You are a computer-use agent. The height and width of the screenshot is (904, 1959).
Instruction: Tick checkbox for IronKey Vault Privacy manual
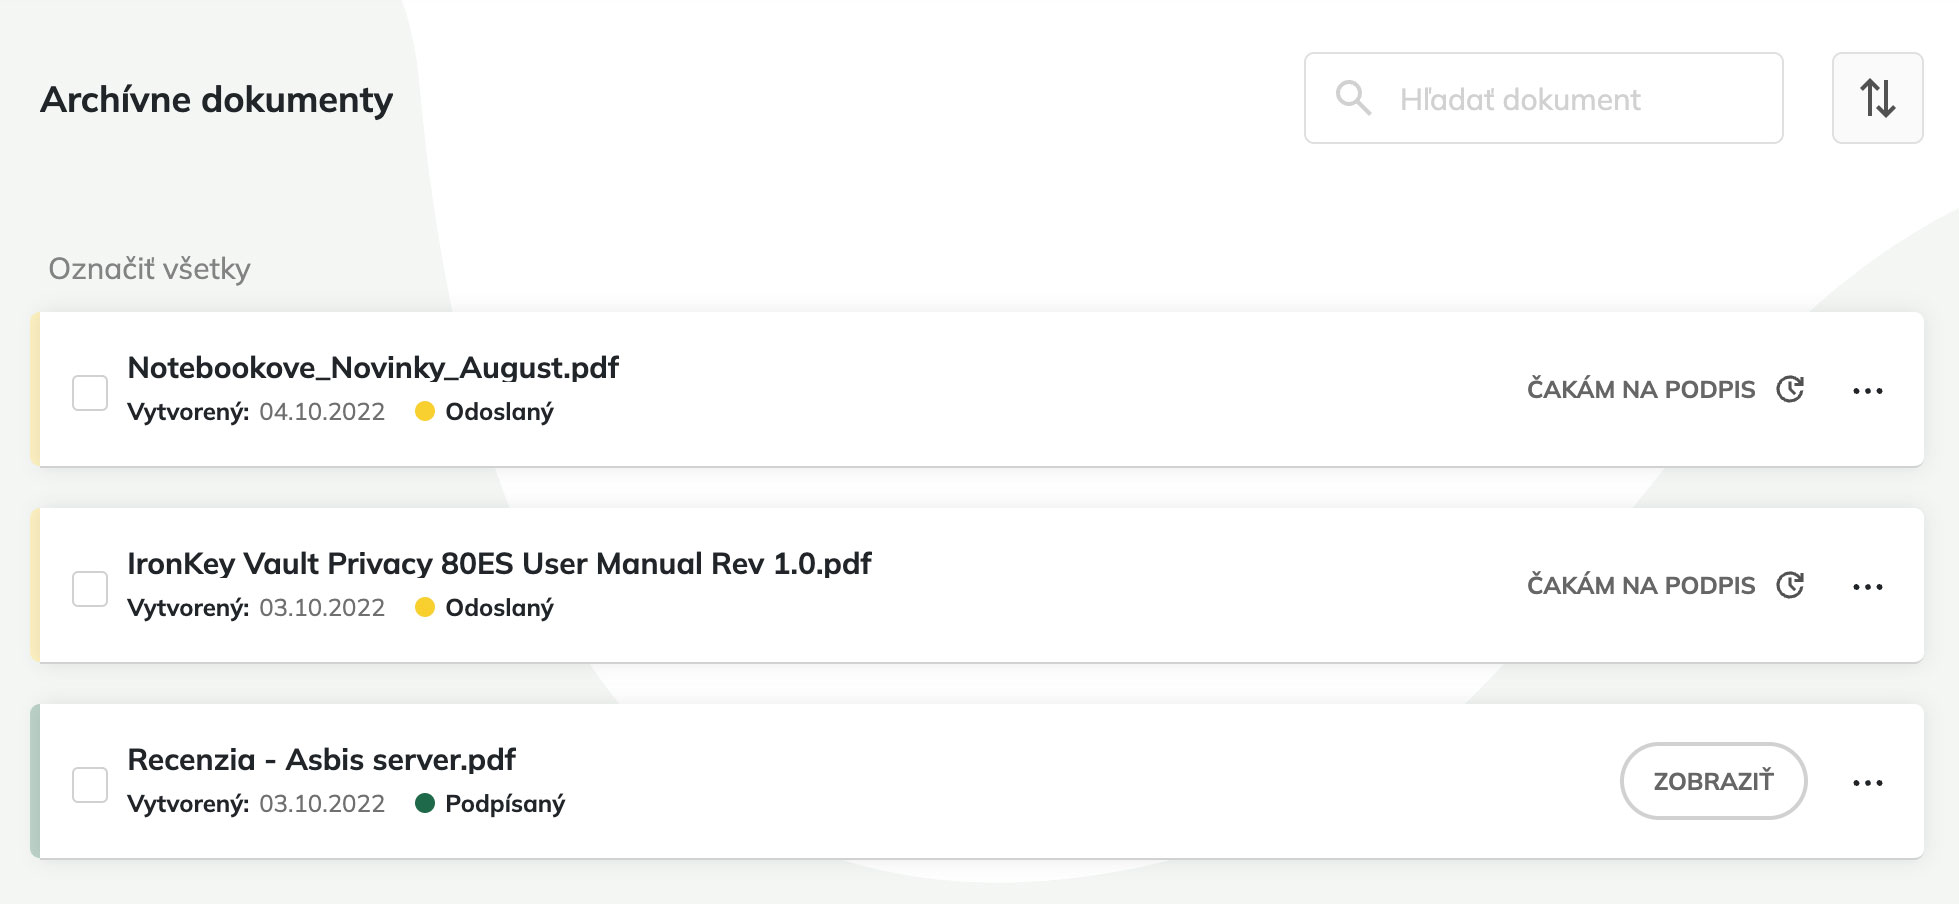[90, 588]
